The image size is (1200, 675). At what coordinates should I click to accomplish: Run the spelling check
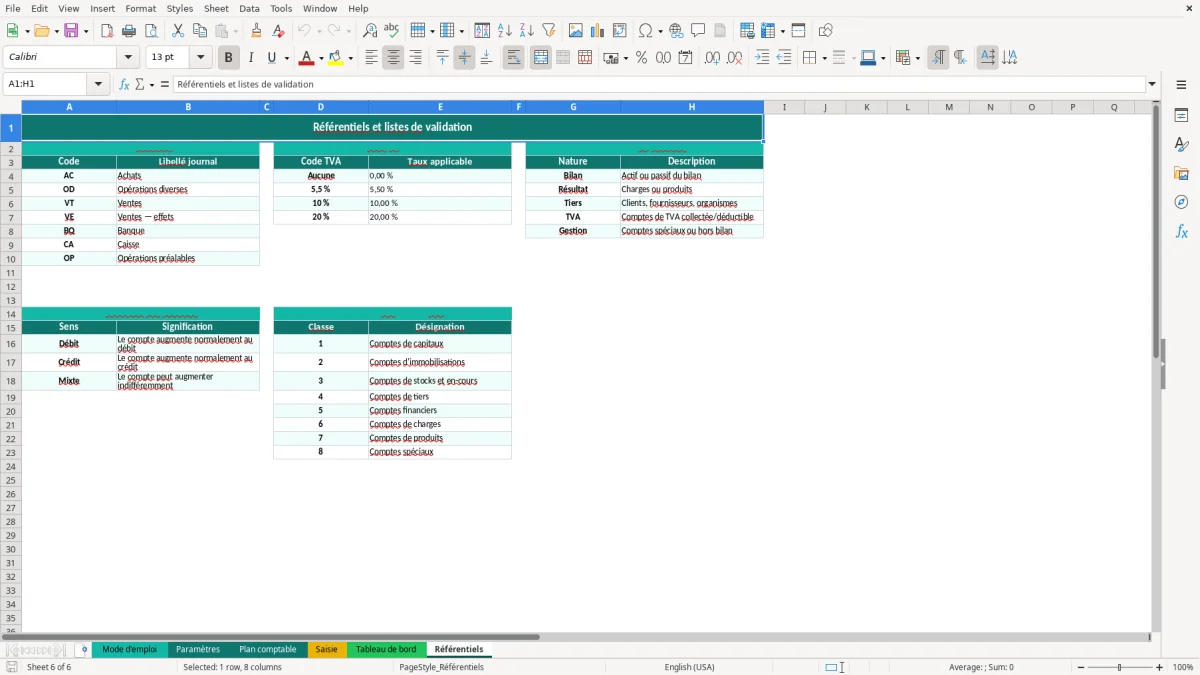point(392,31)
